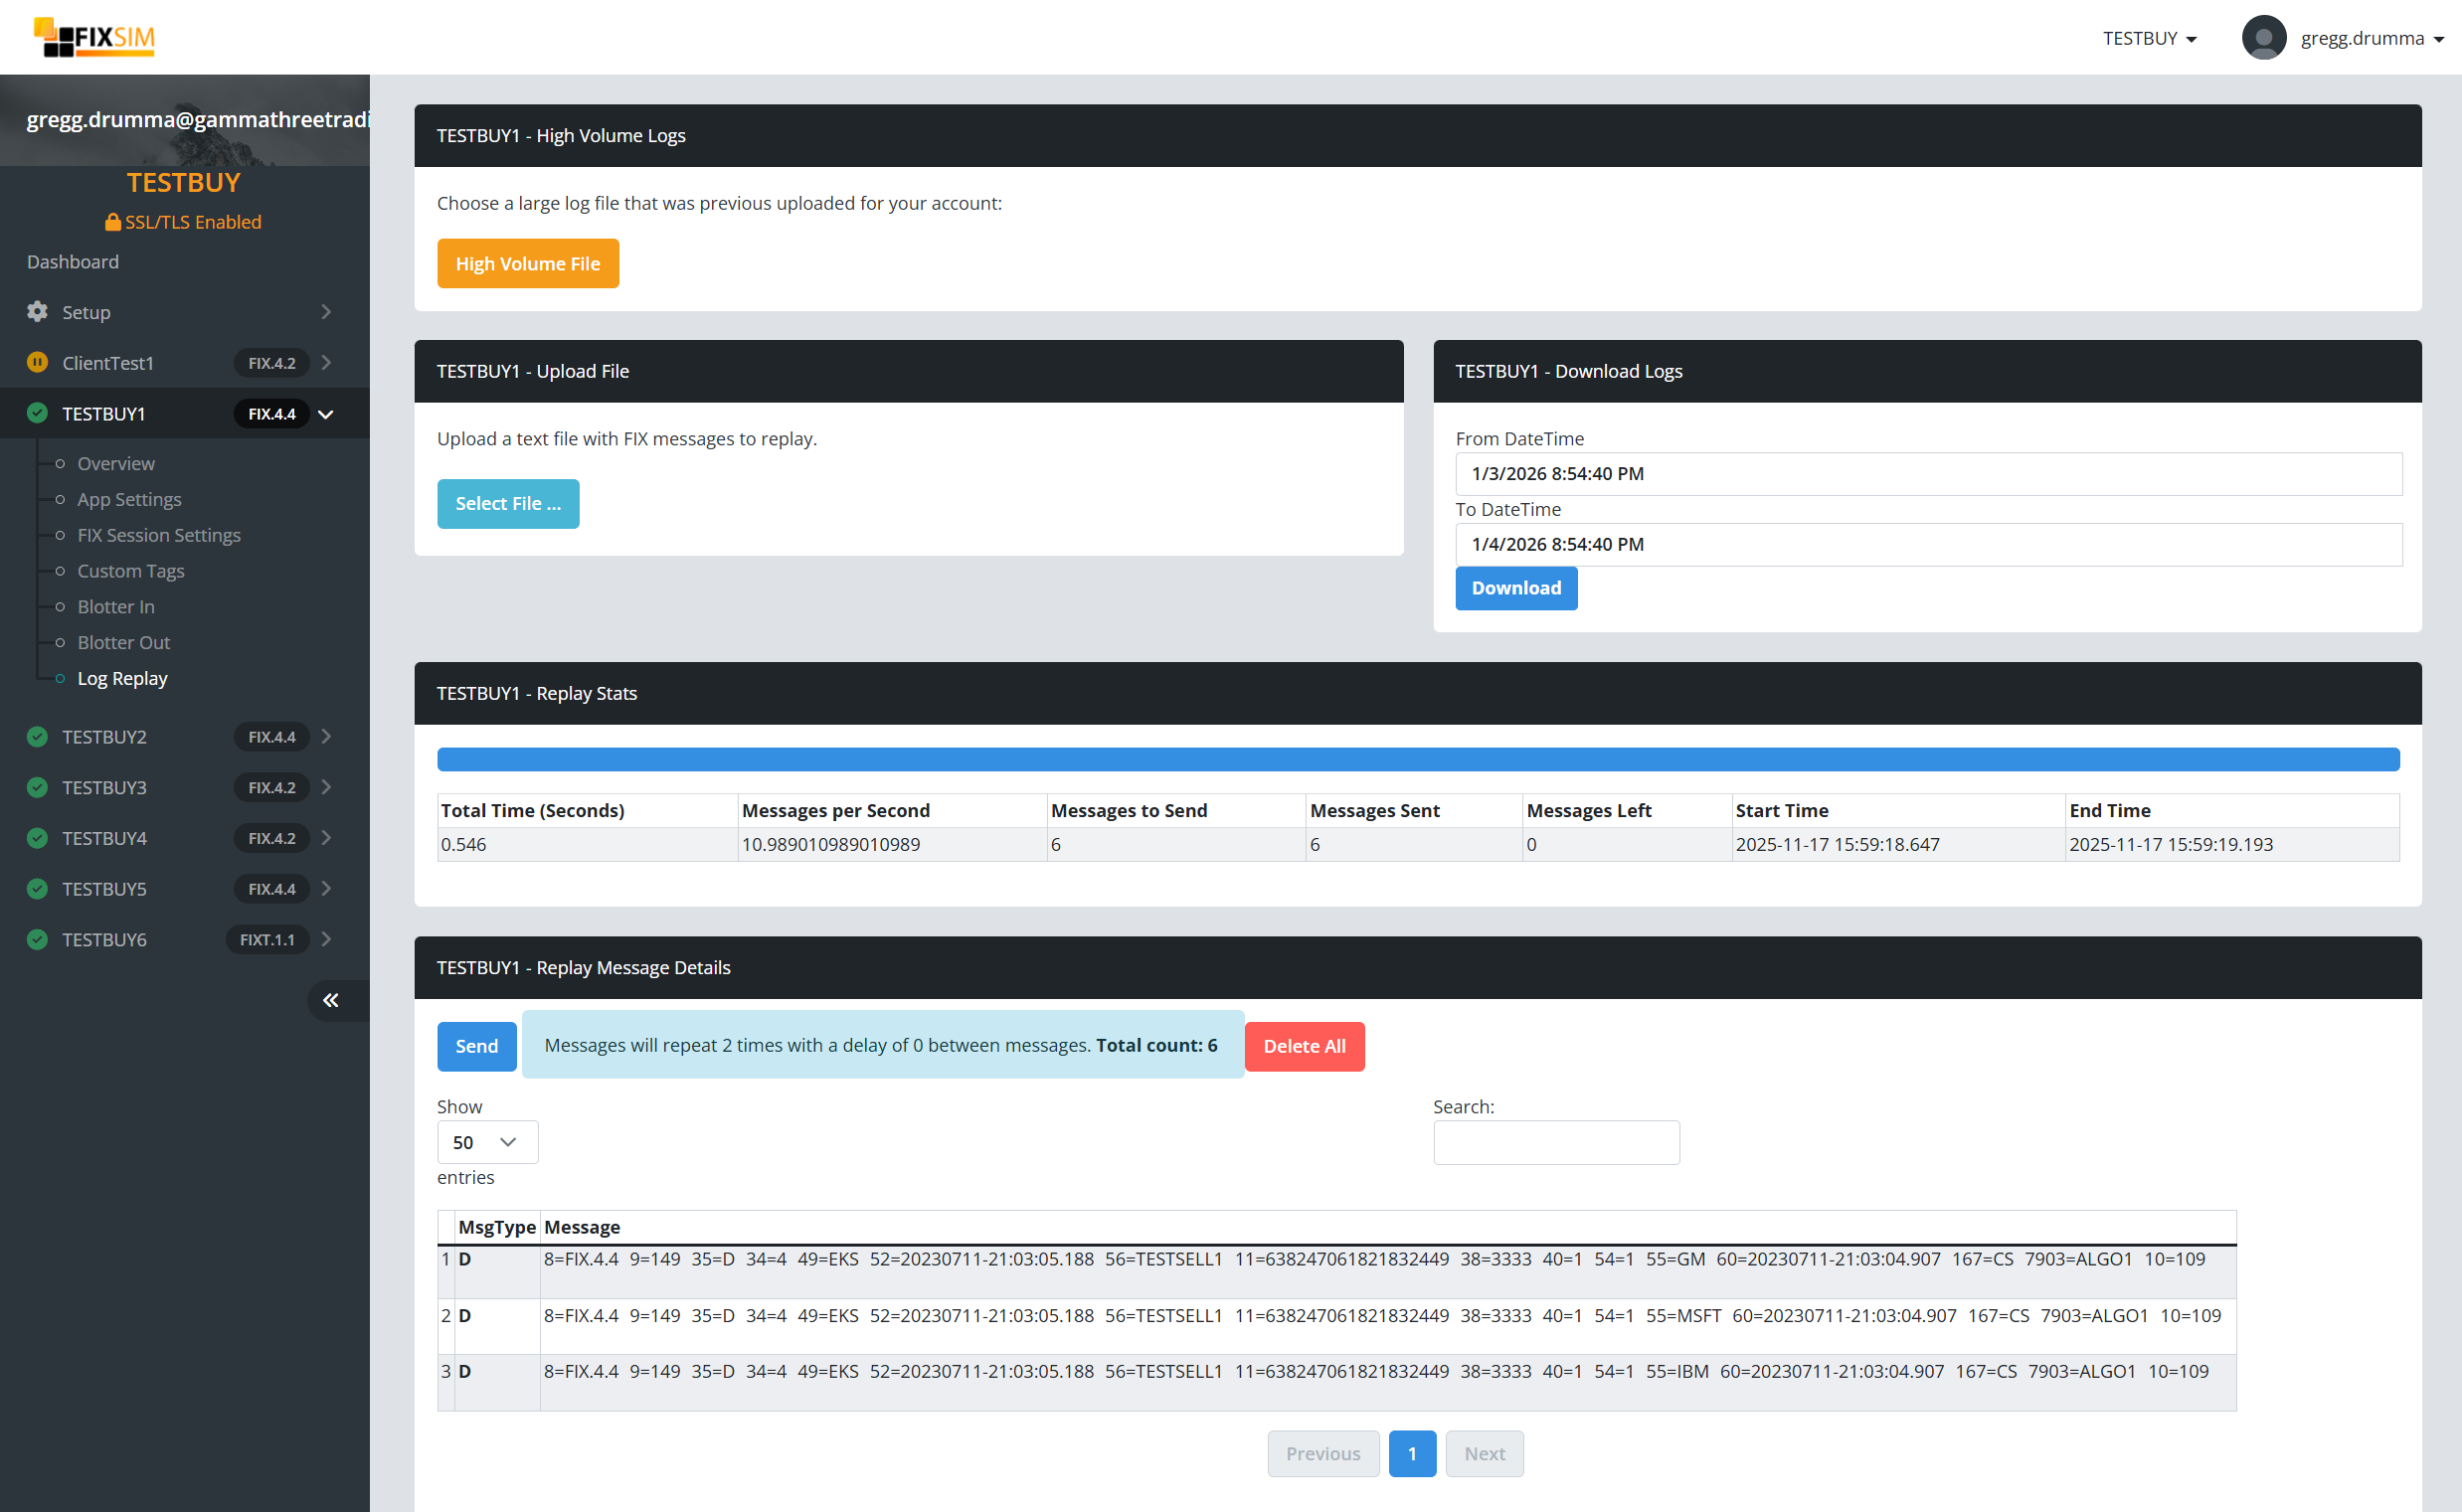
Task: Click the ClientTest1 paused status icon
Action: pos(37,363)
